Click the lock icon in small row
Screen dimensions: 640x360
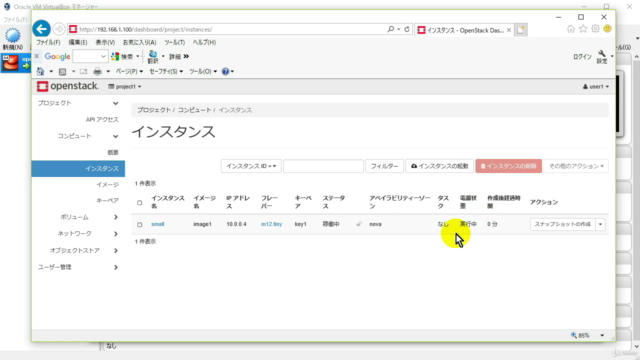[x=359, y=224]
